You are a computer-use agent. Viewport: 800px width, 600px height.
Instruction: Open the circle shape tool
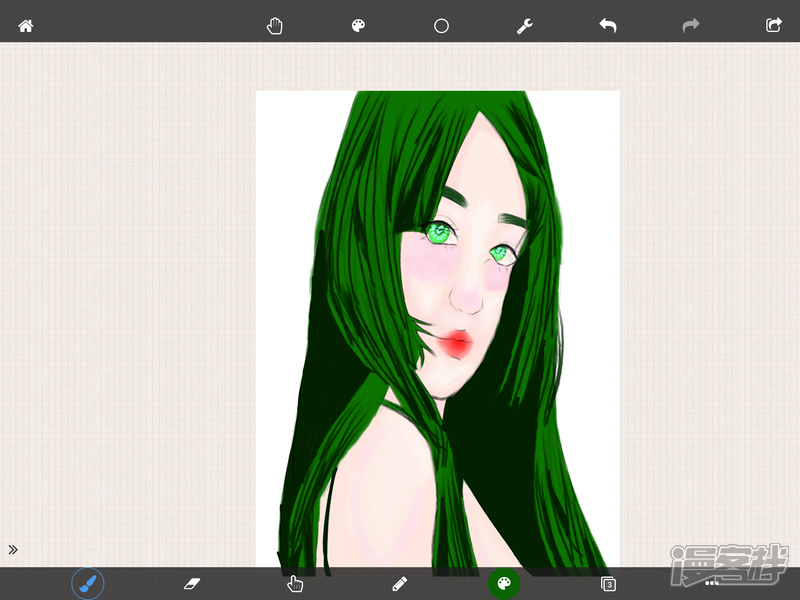(x=441, y=26)
